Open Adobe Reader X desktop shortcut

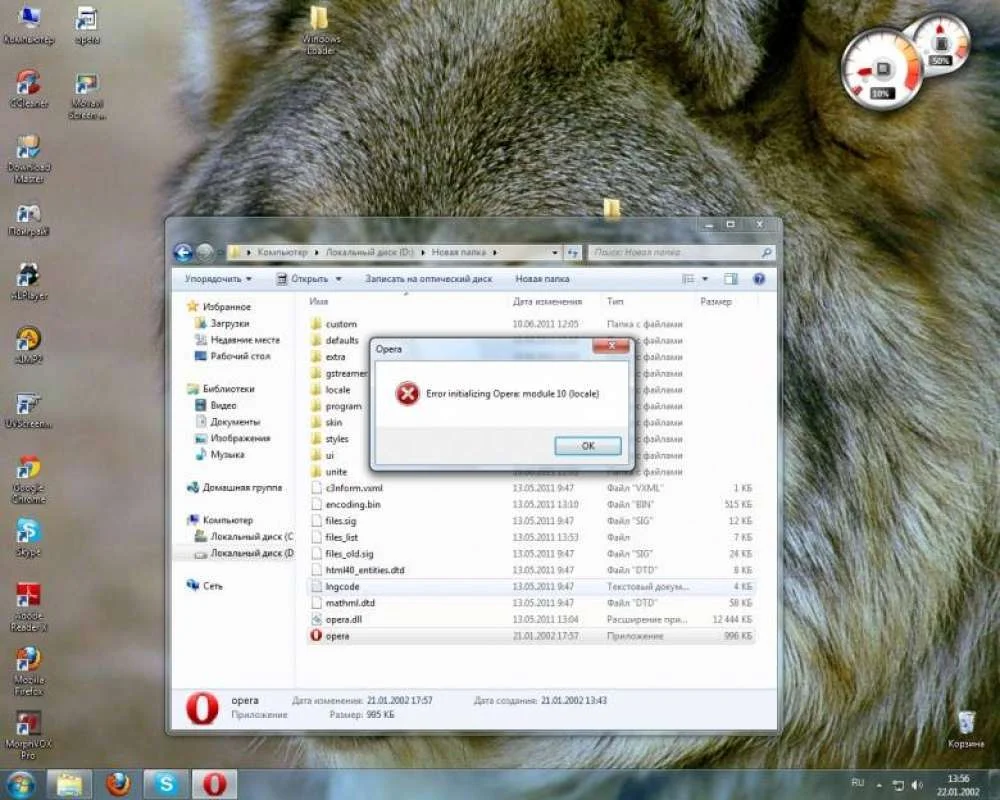click(x=29, y=607)
